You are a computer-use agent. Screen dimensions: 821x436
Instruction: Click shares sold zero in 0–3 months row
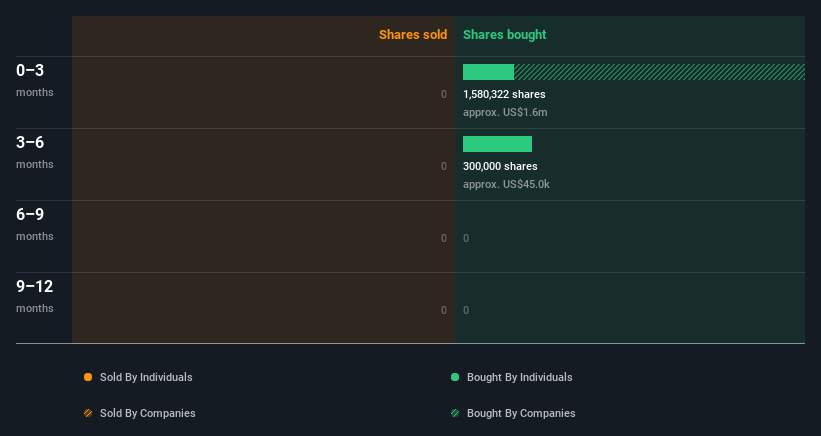tap(444, 95)
